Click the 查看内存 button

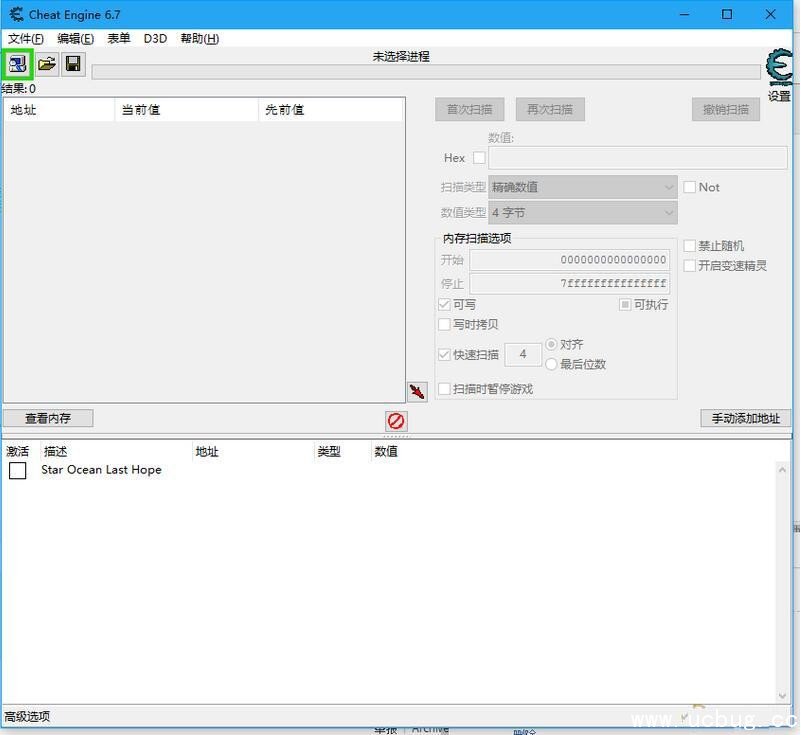48,418
